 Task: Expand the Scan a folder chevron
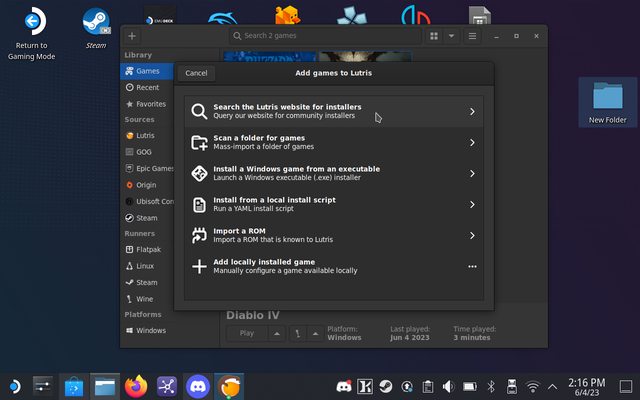coord(472,142)
